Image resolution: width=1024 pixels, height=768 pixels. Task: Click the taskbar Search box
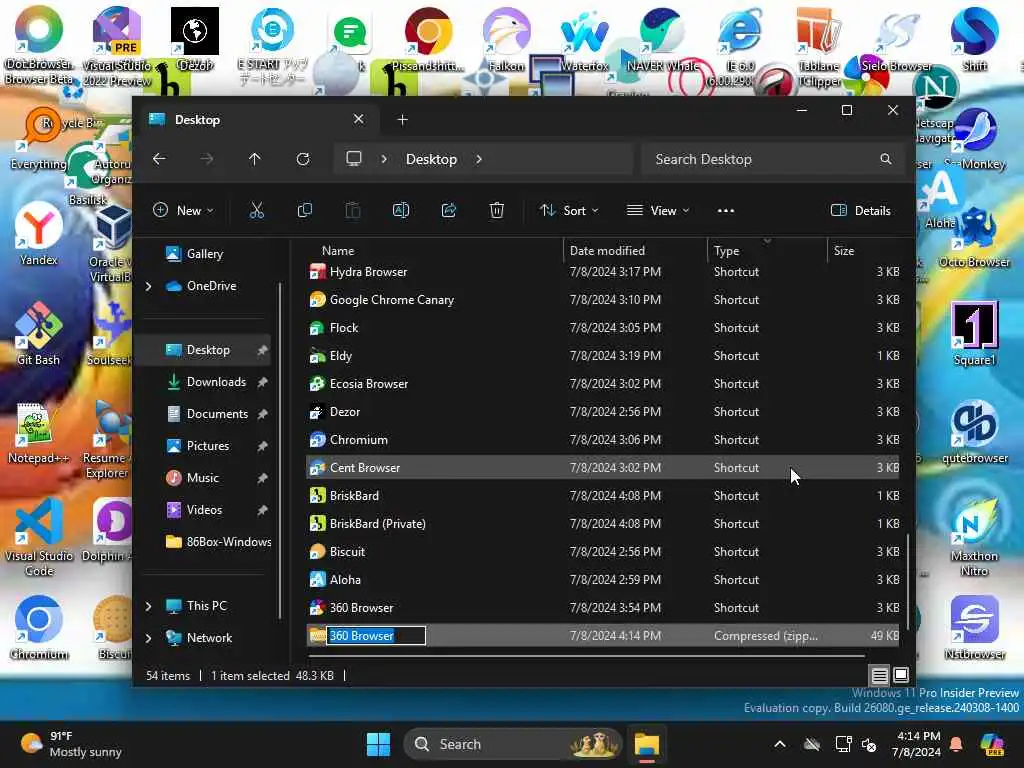[513, 744]
